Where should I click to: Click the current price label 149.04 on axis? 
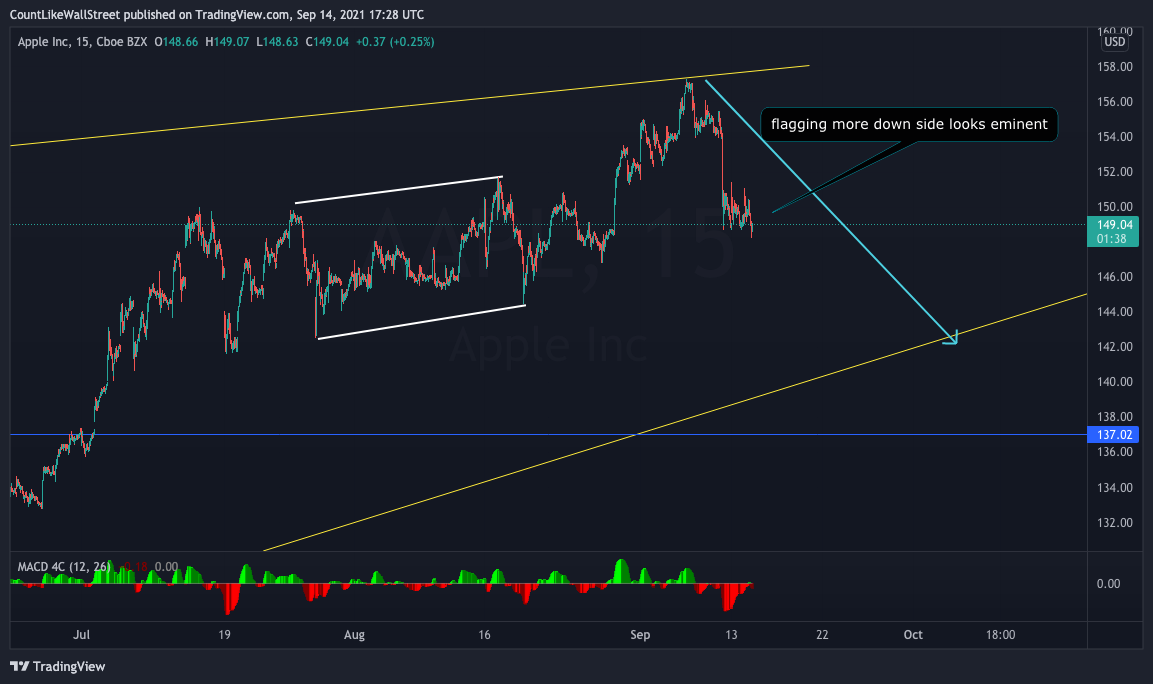click(x=1114, y=225)
